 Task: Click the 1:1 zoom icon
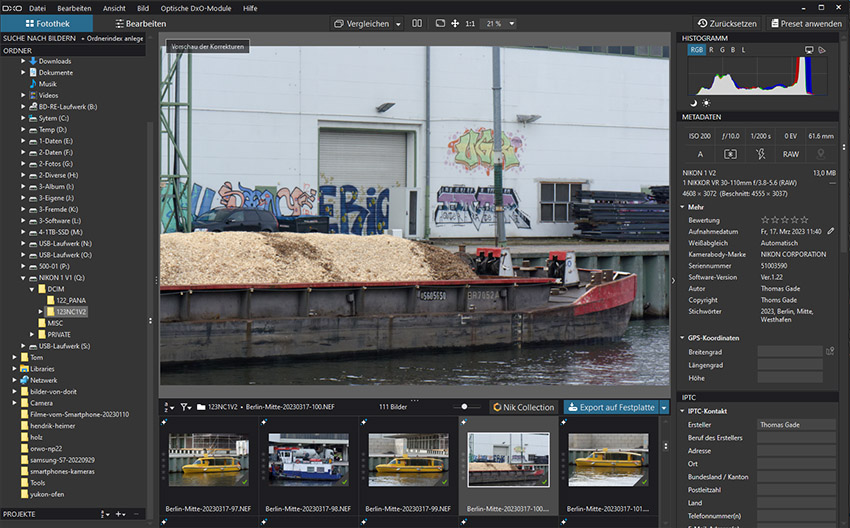[x=470, y=23]
